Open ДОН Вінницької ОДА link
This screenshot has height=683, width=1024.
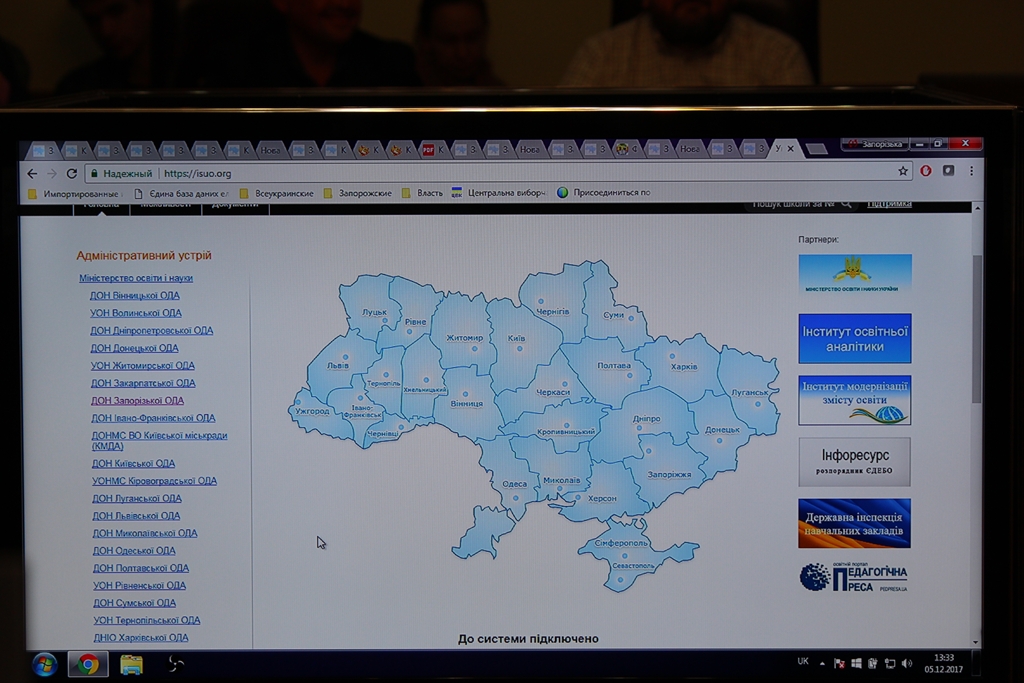(x=135, y=296)
